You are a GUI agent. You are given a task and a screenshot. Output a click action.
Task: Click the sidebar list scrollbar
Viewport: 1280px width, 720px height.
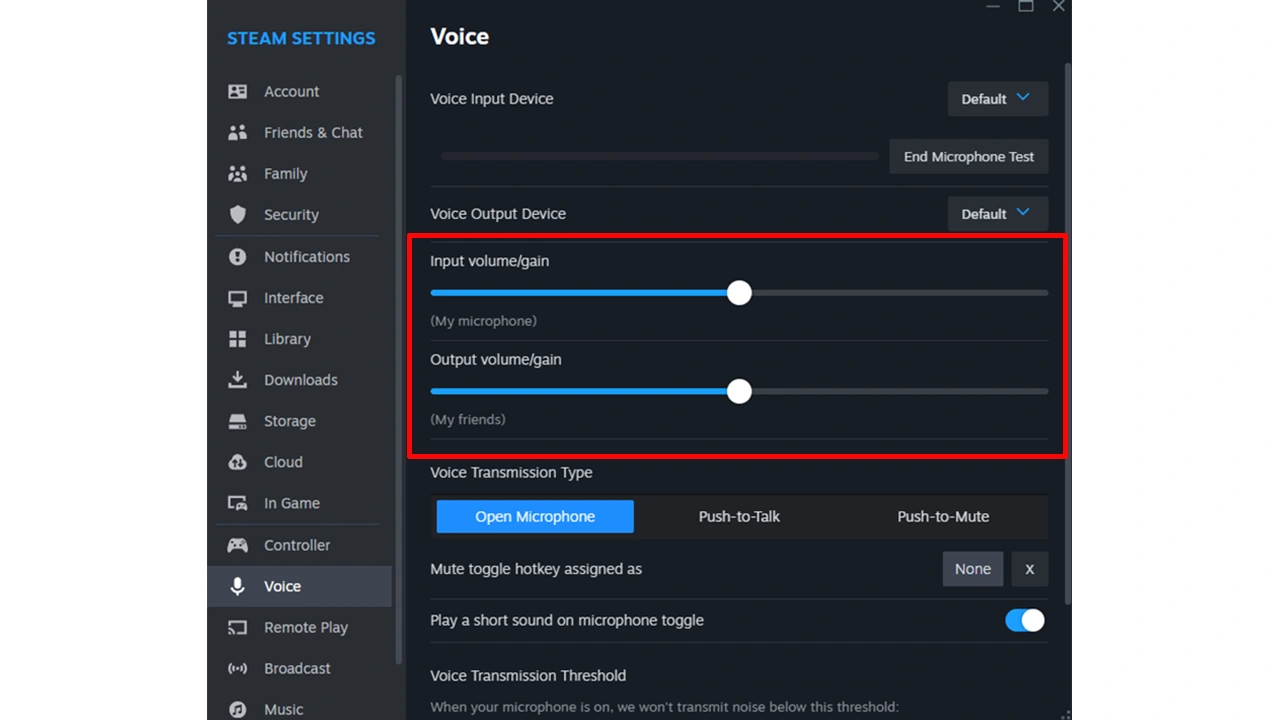[x=399, y=370]
